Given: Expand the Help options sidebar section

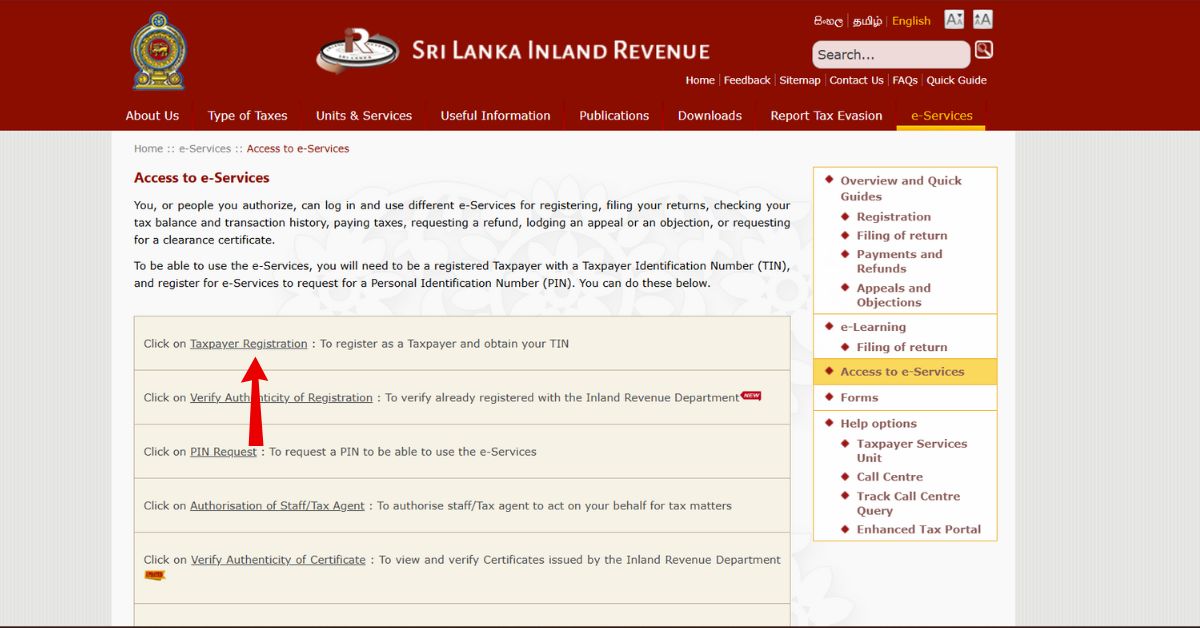Looking at the screenshot, I should [877, 423].
